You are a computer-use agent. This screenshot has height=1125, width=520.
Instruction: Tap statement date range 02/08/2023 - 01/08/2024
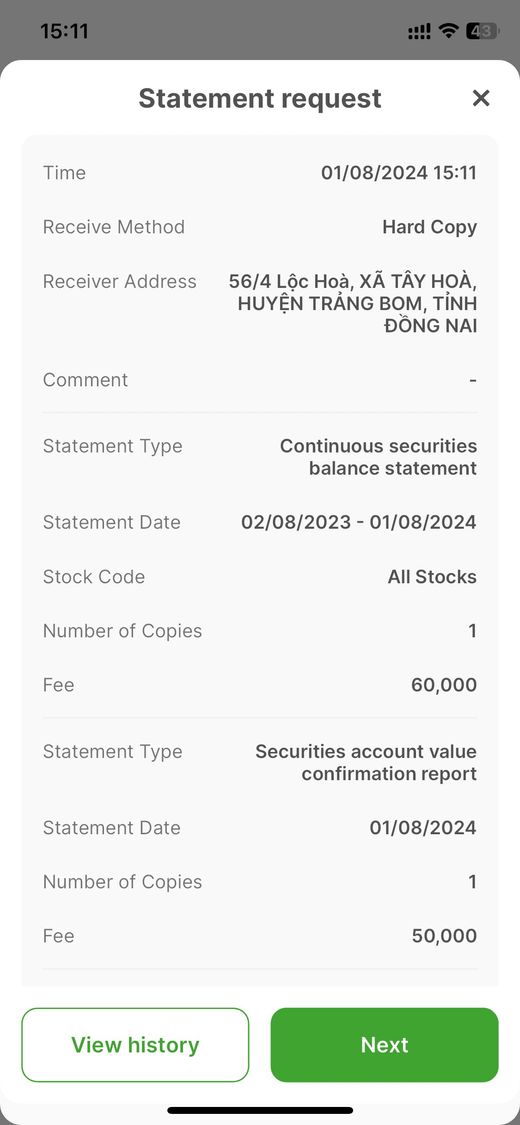359,522
